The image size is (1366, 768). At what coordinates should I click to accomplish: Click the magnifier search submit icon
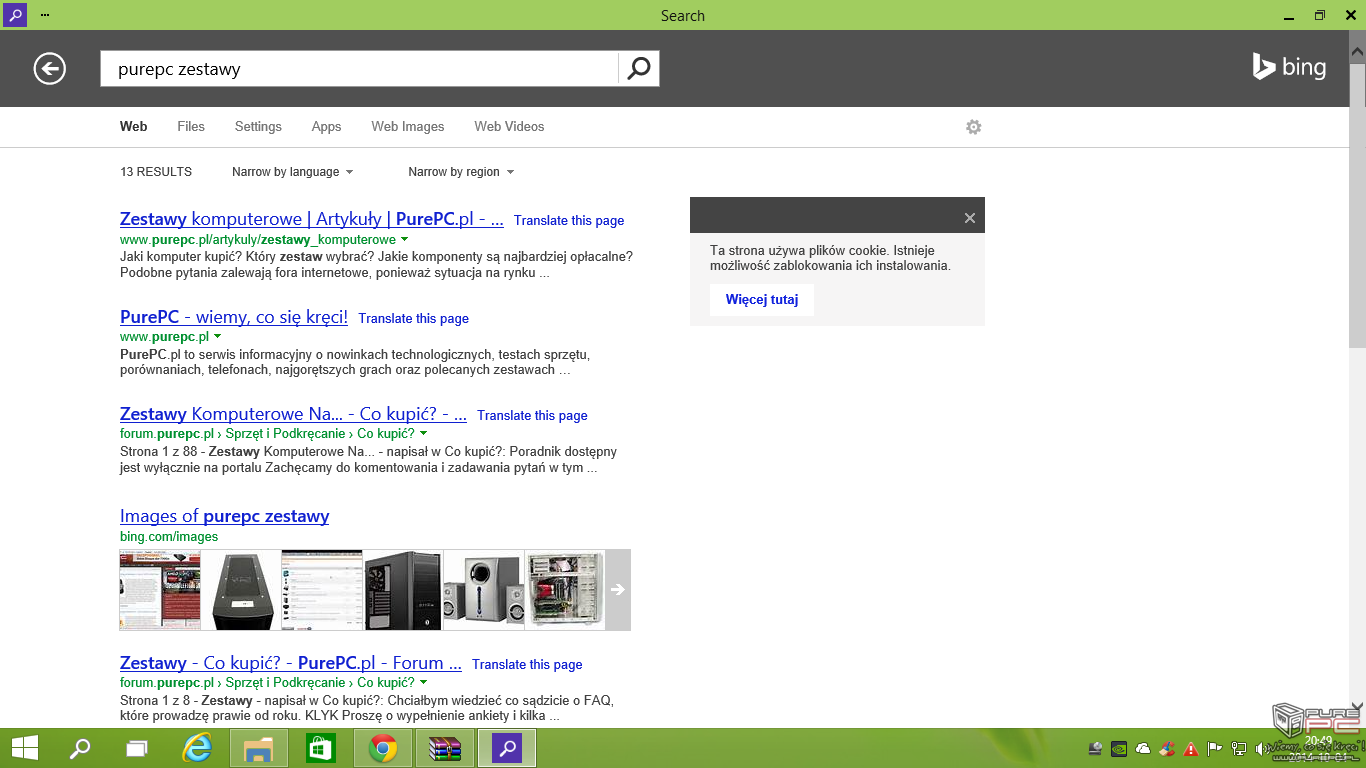[638, 68]
